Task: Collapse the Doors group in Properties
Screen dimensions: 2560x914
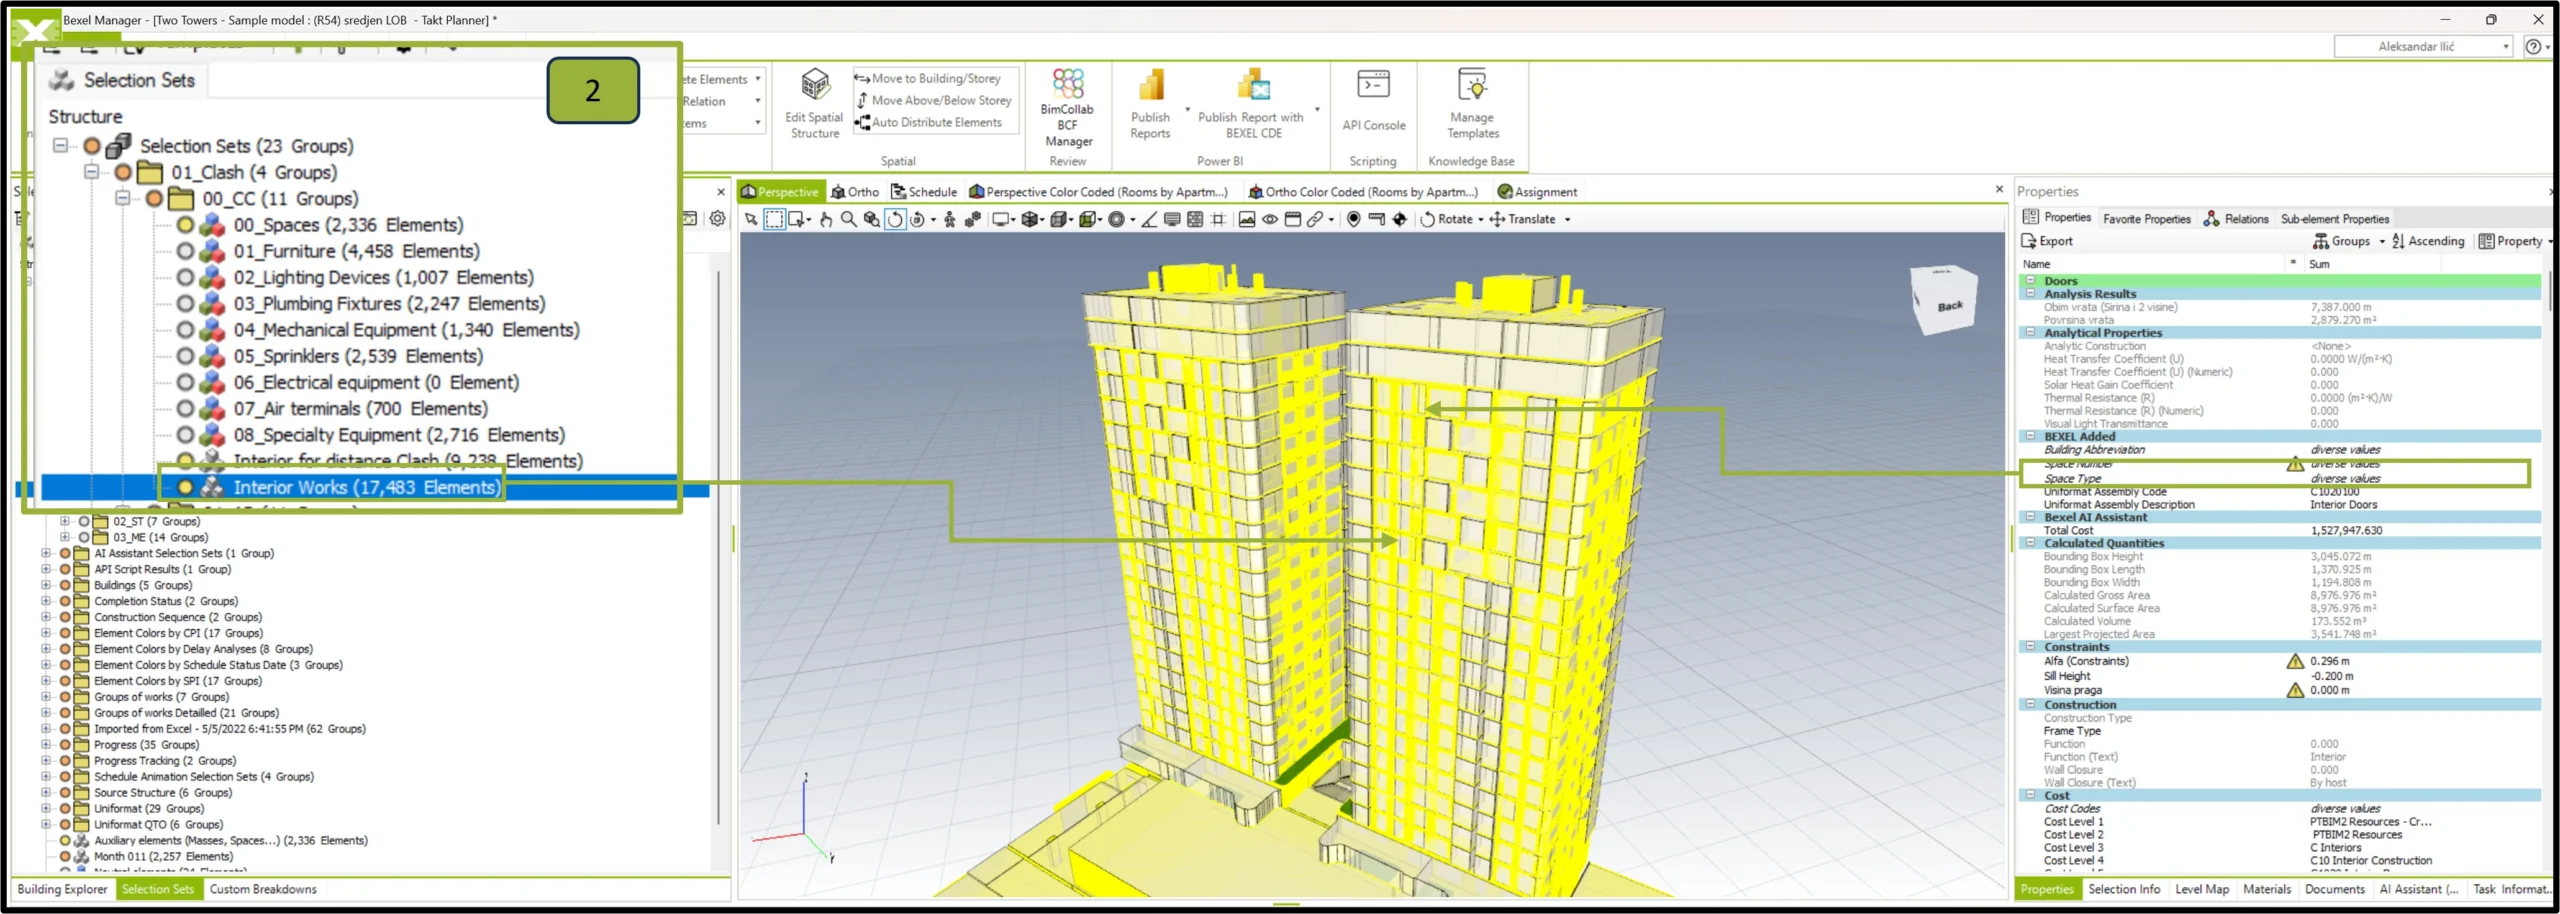Action: (x=2030, y=281)
